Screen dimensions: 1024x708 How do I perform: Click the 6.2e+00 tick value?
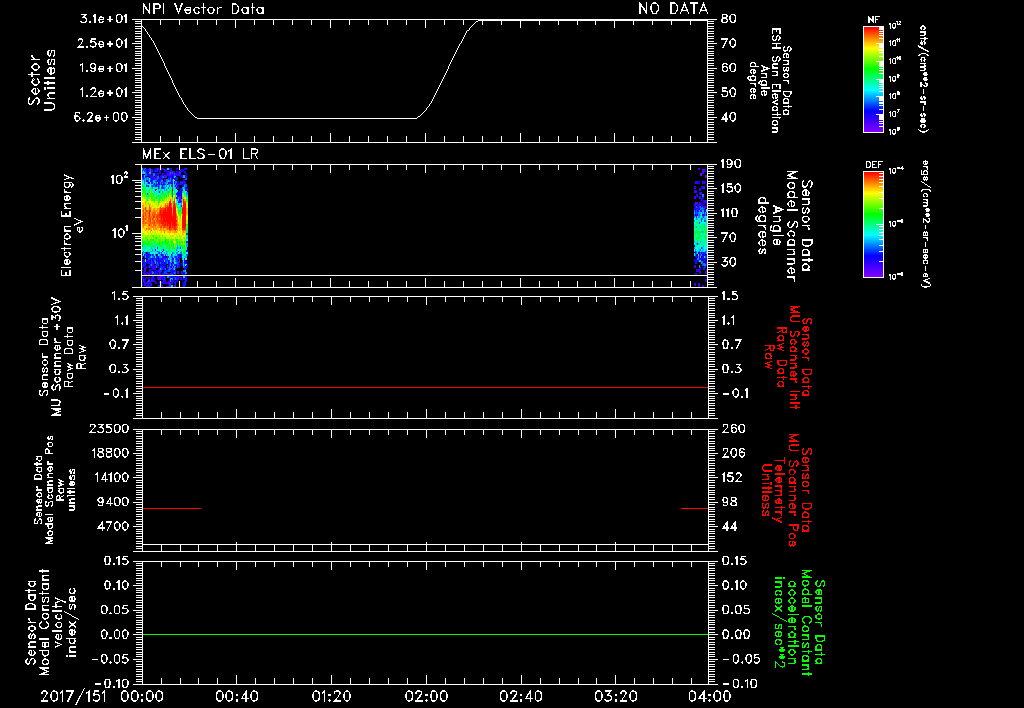[x=103, y=118]
